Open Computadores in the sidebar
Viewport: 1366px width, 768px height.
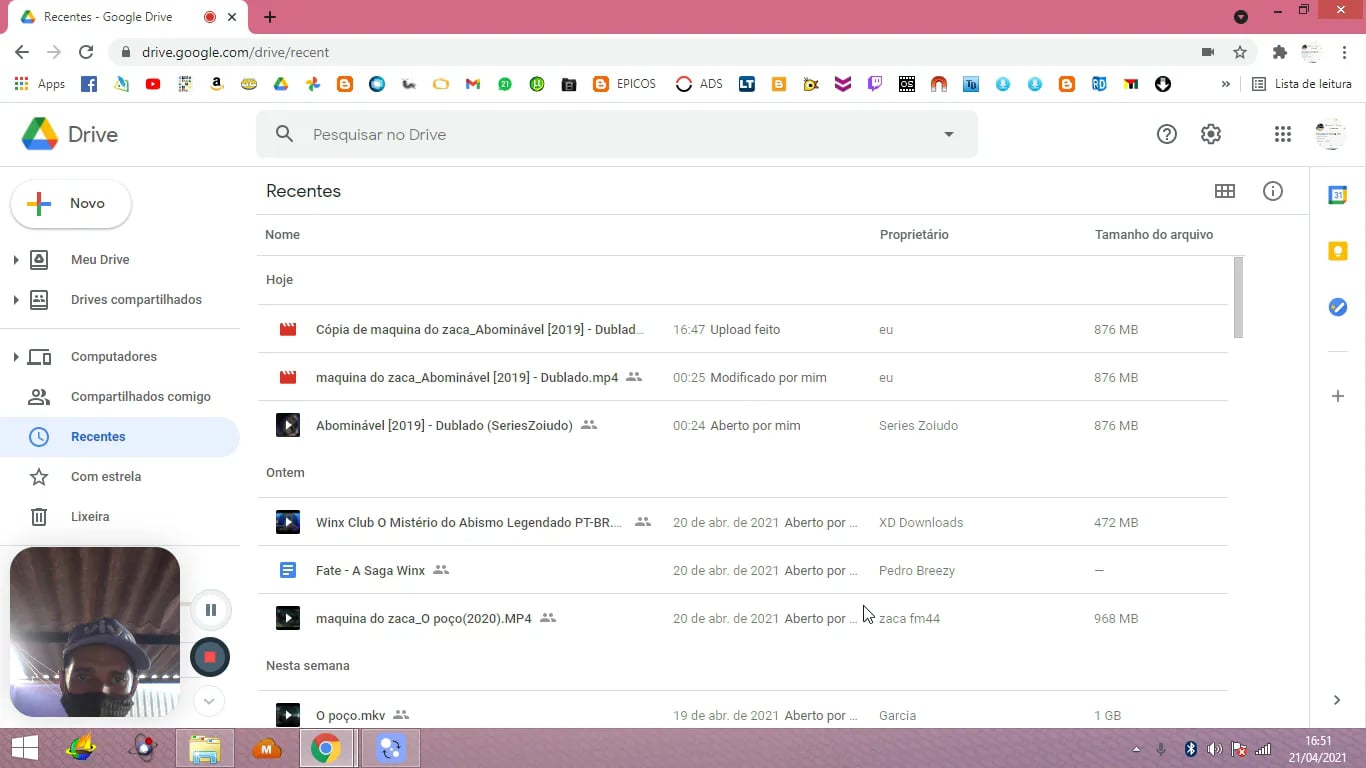pos(114,357)
